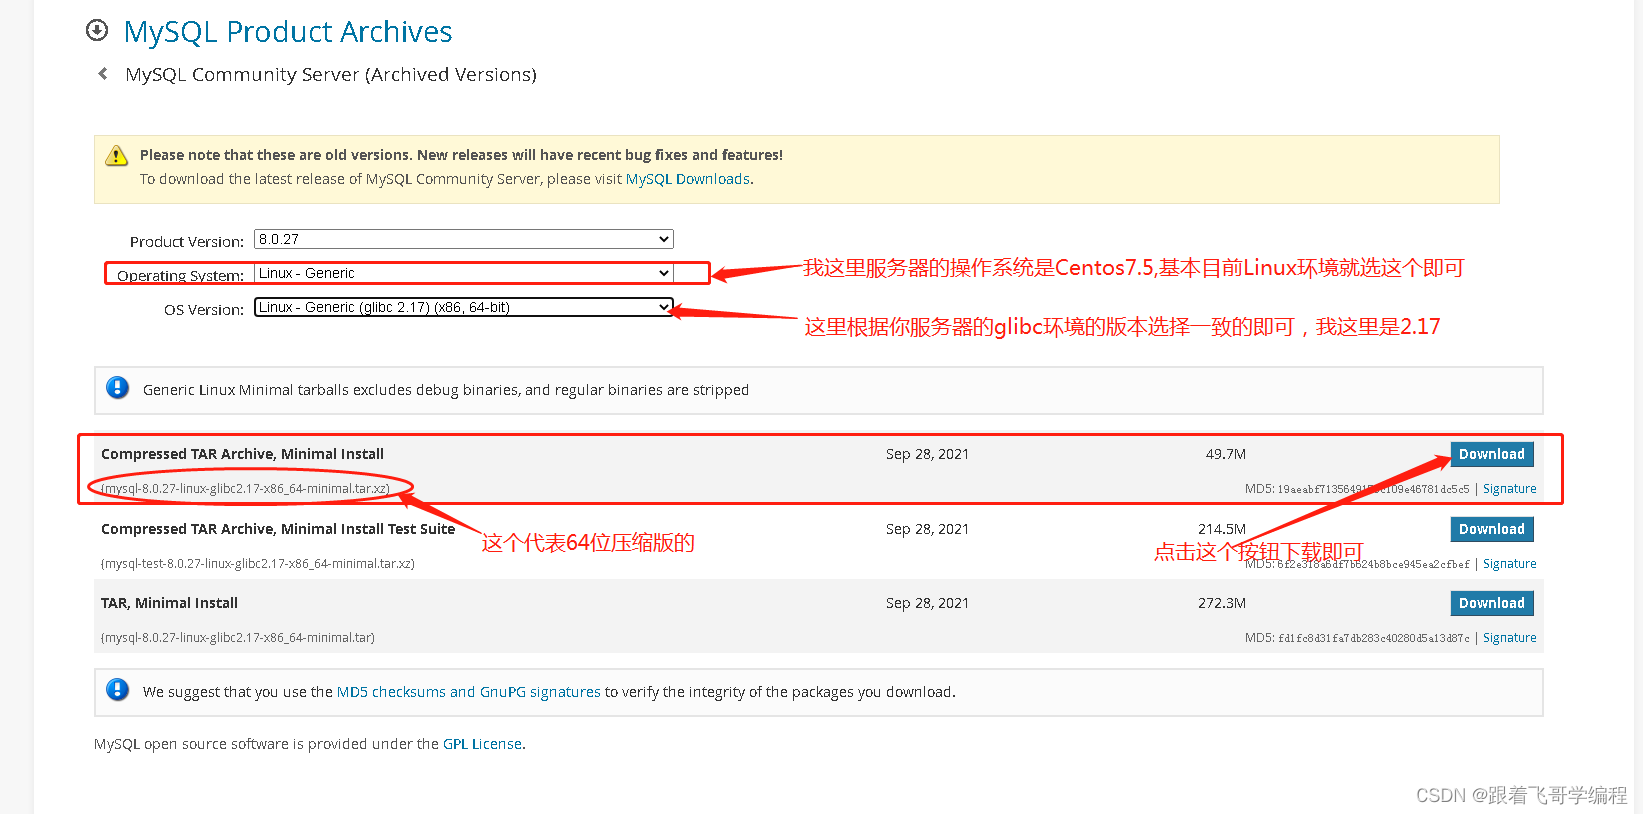The height and width of the screenshot is (814, 1643).
Task: Click the yellow warning triangle icon
Action: coord(117,155)
